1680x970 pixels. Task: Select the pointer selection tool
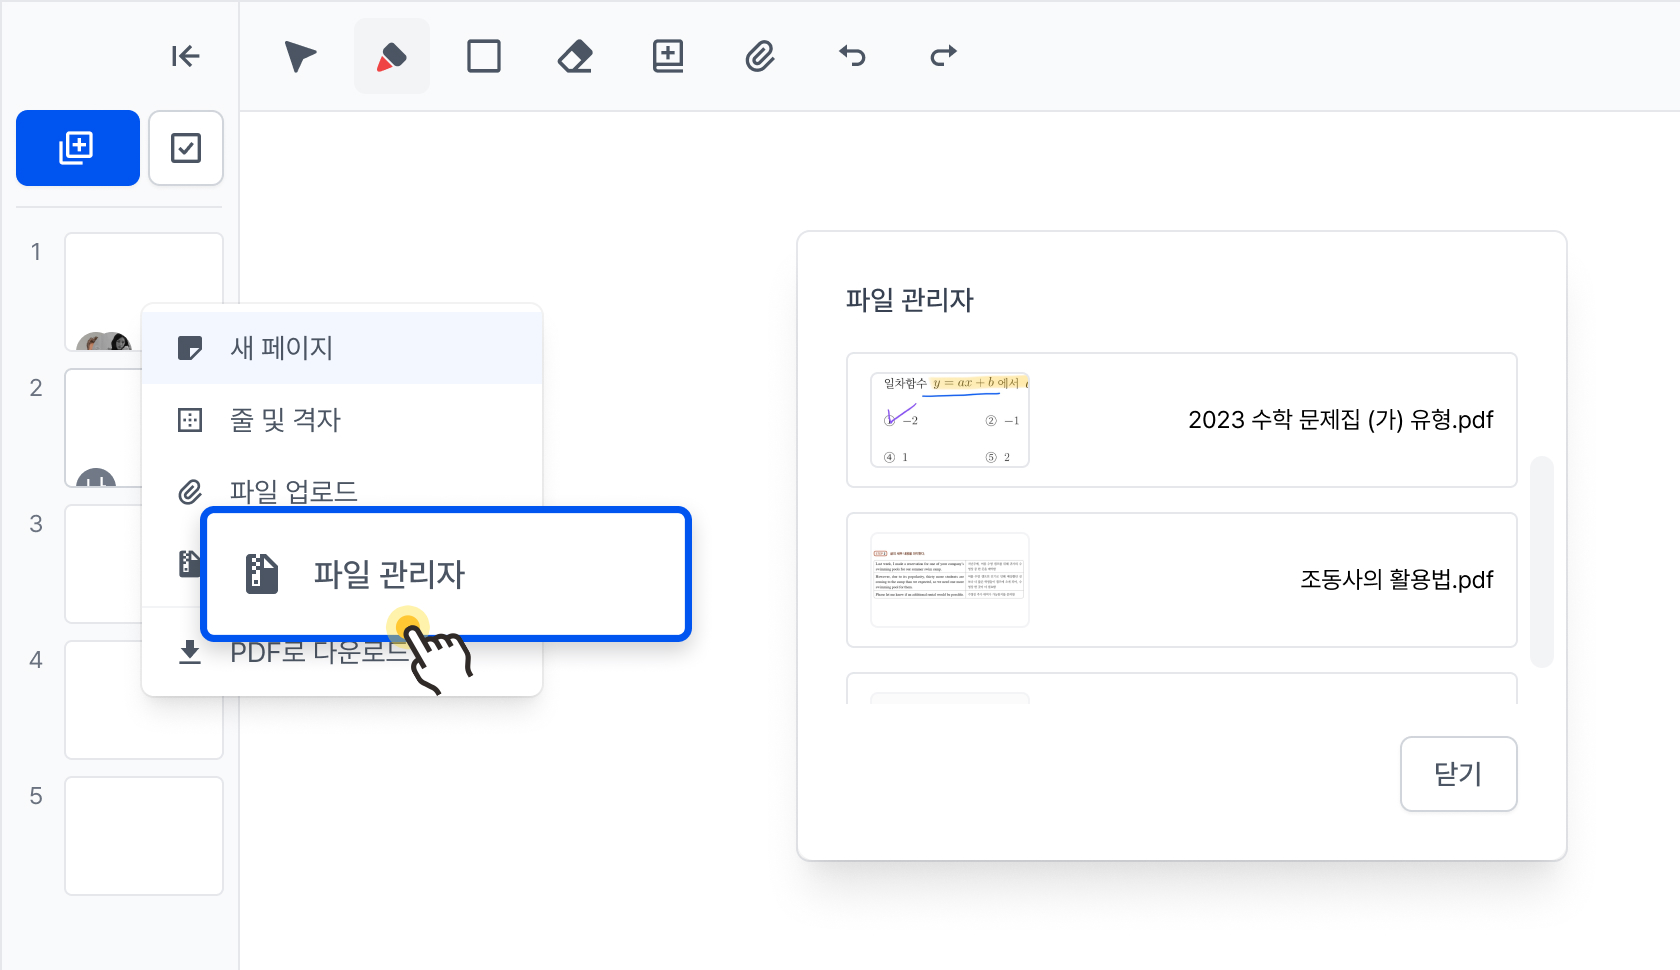[300, 56]
